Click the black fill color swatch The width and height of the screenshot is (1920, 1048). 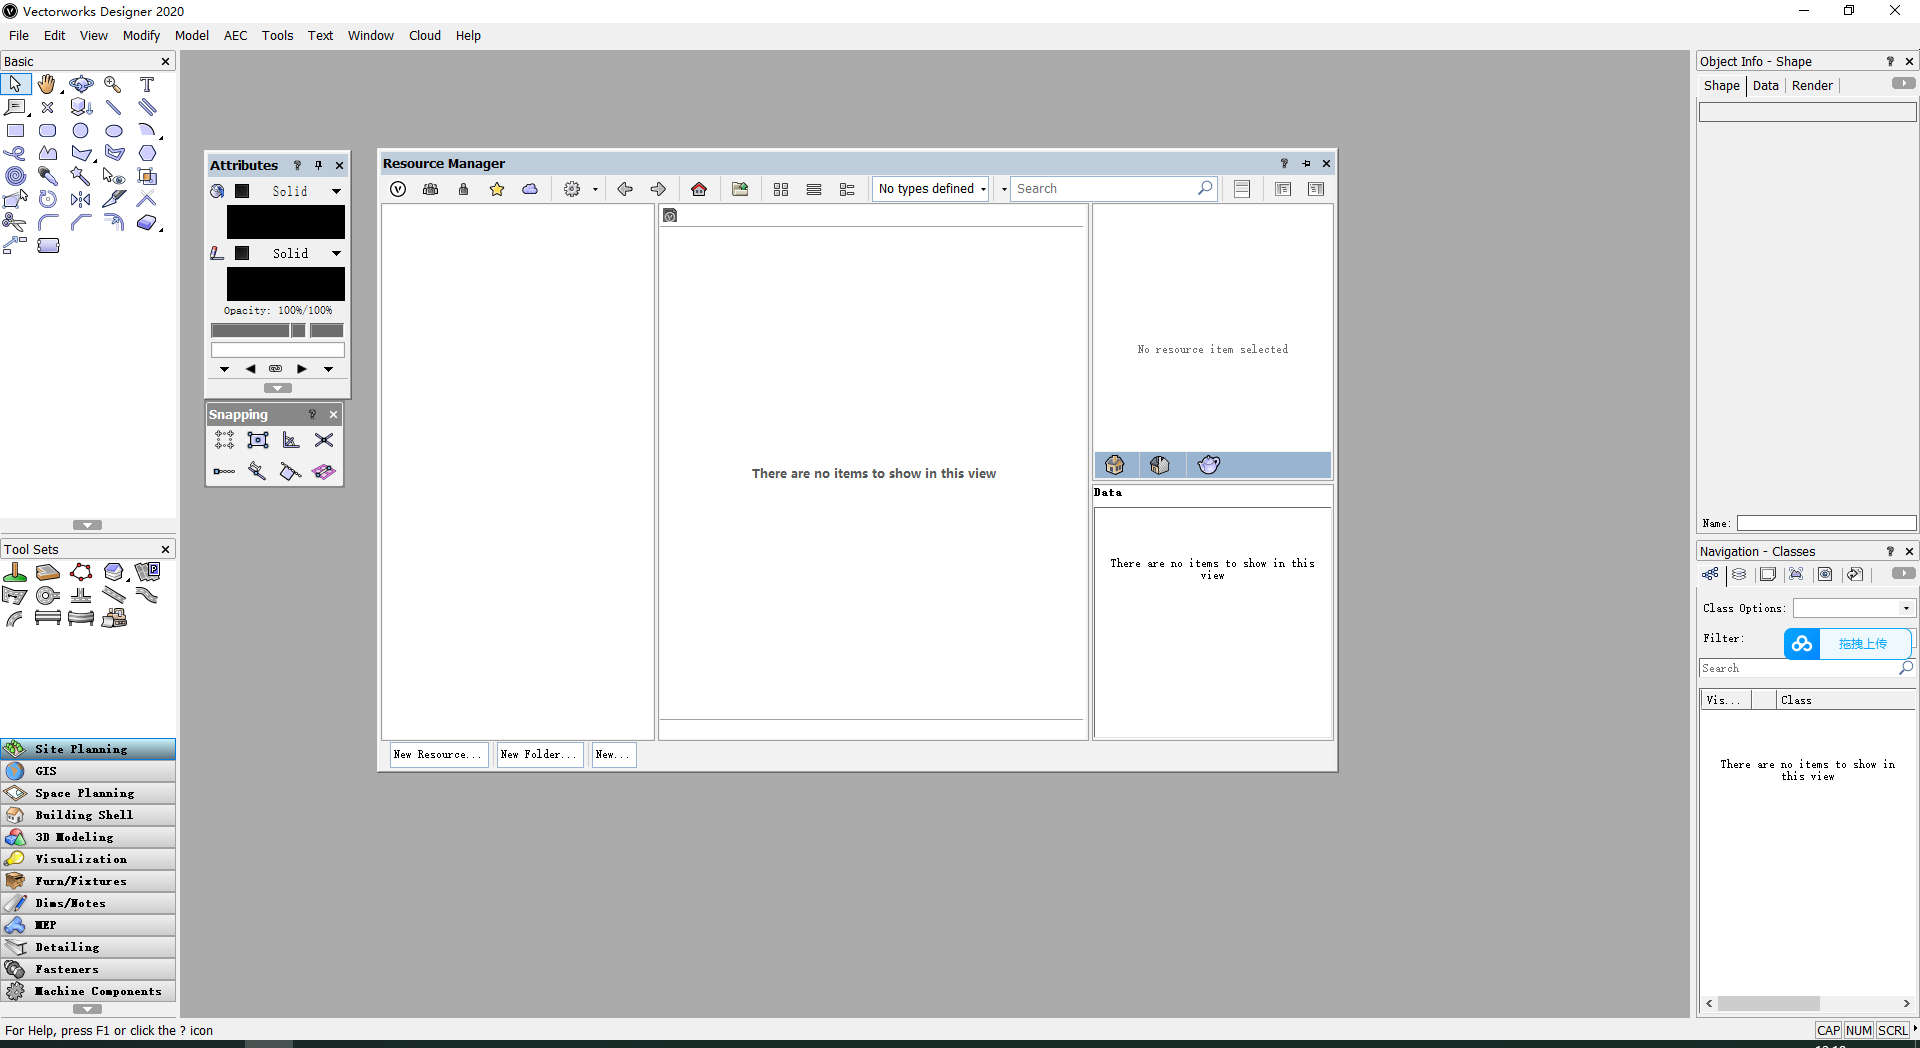[286, 222]
